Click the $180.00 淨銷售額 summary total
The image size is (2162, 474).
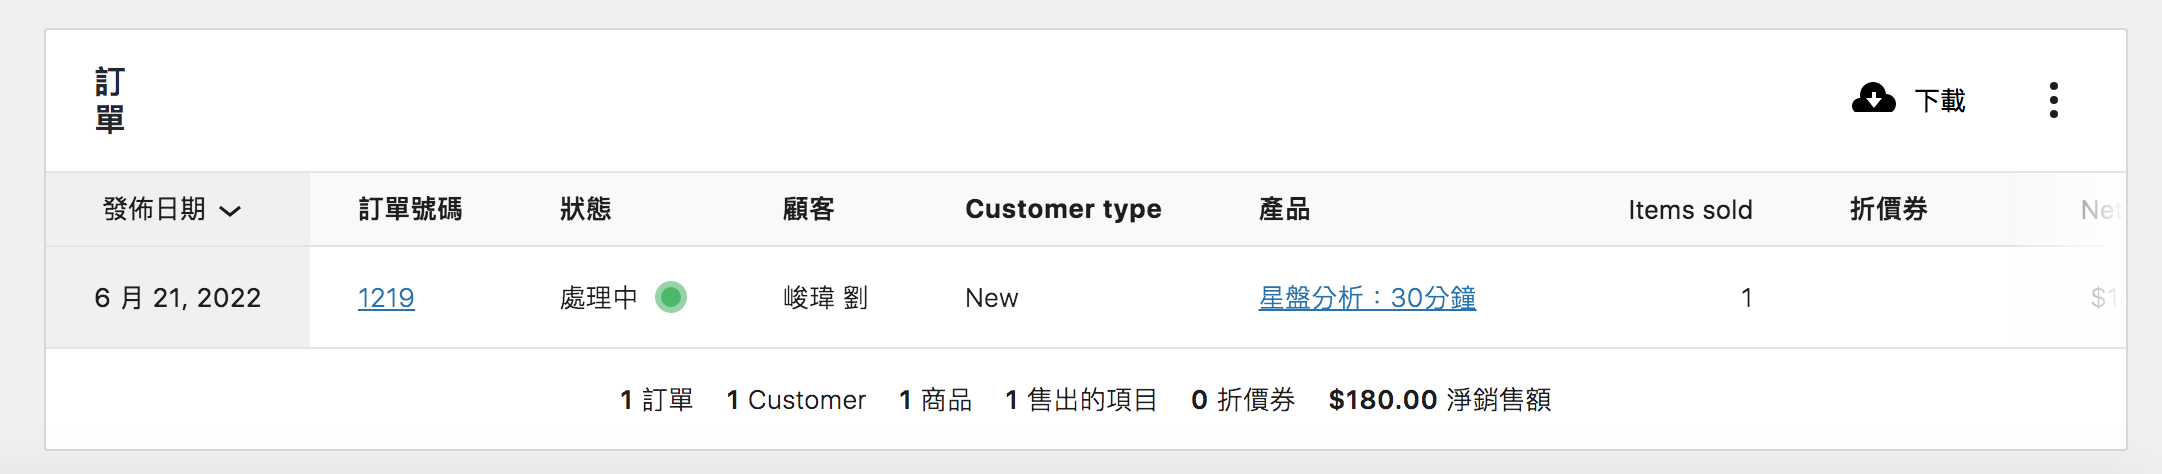(1439, 400)
